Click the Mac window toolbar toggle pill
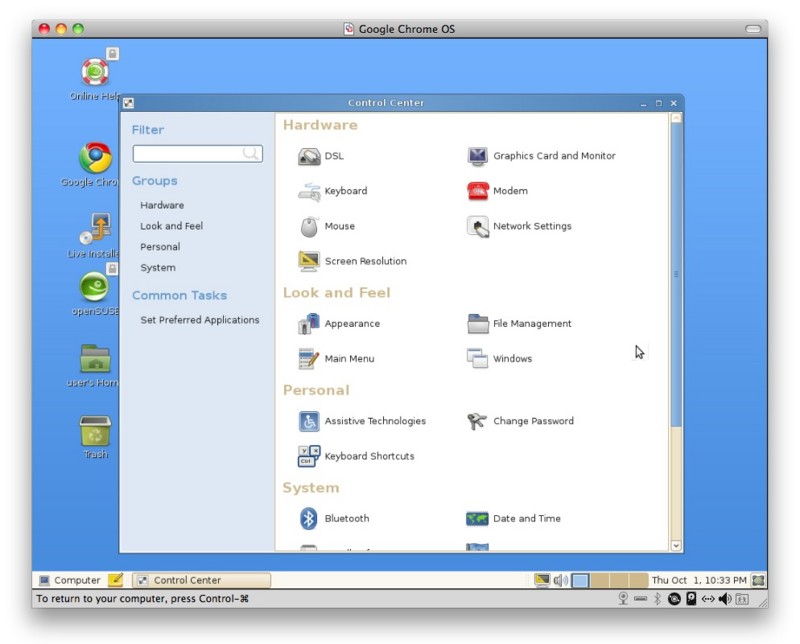The width and height of the screenshot is (800, 644). coord(753,29)
